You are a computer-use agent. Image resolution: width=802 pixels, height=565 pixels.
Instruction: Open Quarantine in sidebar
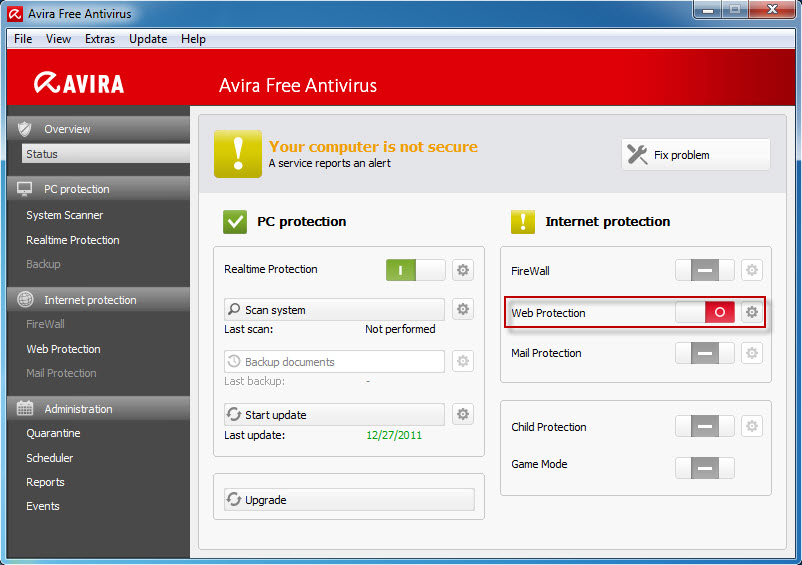(53, 433)
